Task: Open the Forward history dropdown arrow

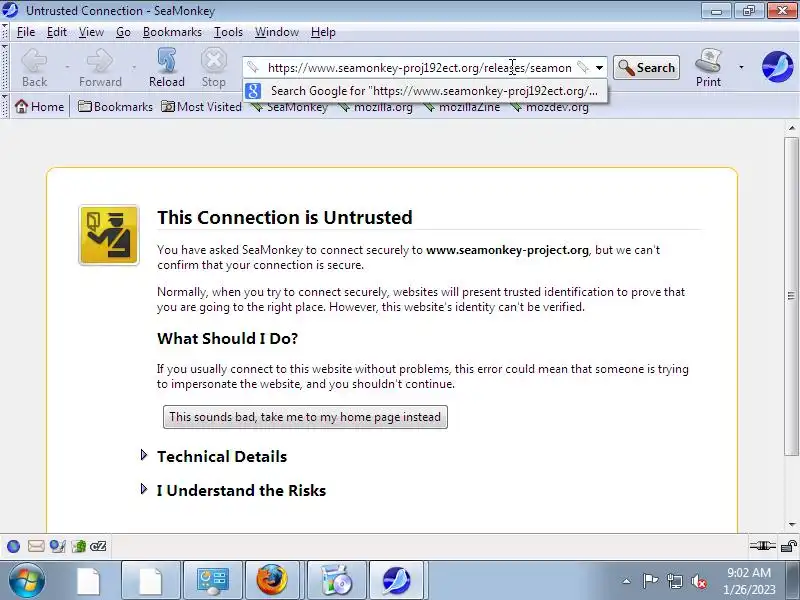Action: pos(134,67)
